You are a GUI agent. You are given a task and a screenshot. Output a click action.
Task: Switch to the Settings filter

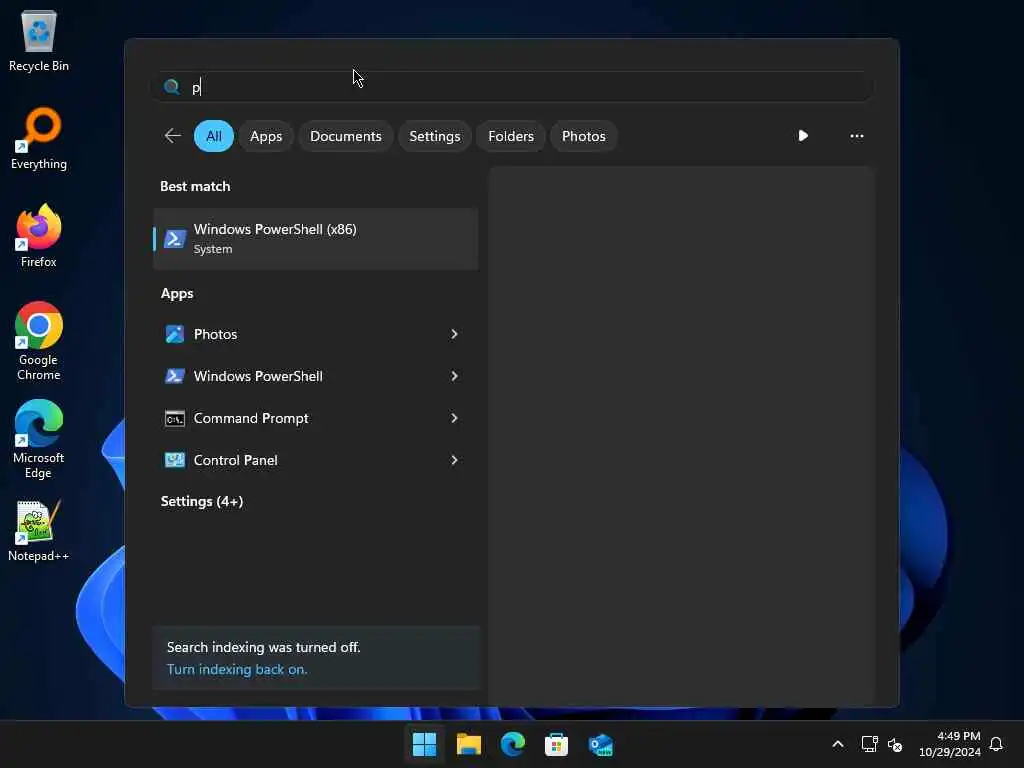(x=434, y=136)
